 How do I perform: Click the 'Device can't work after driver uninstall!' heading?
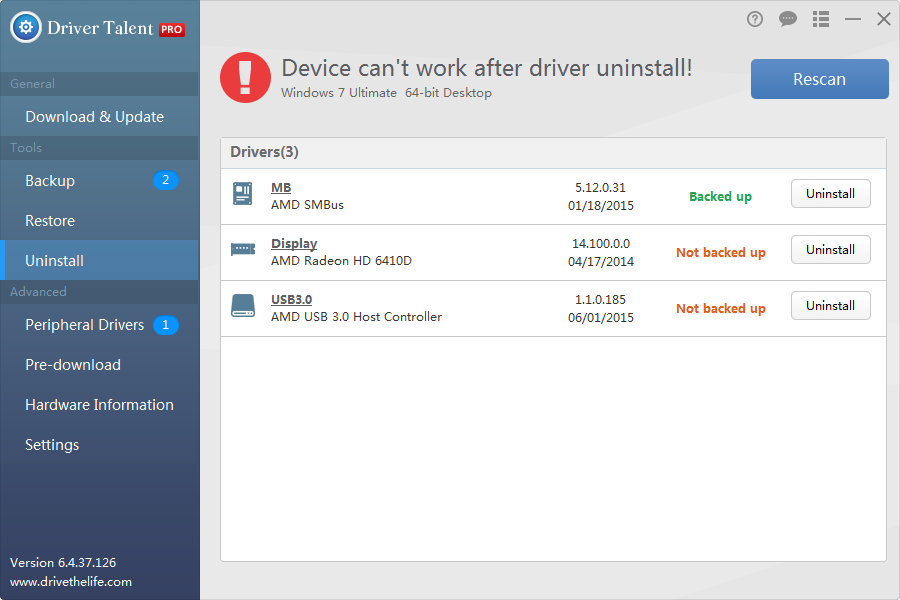pos(487,68)
